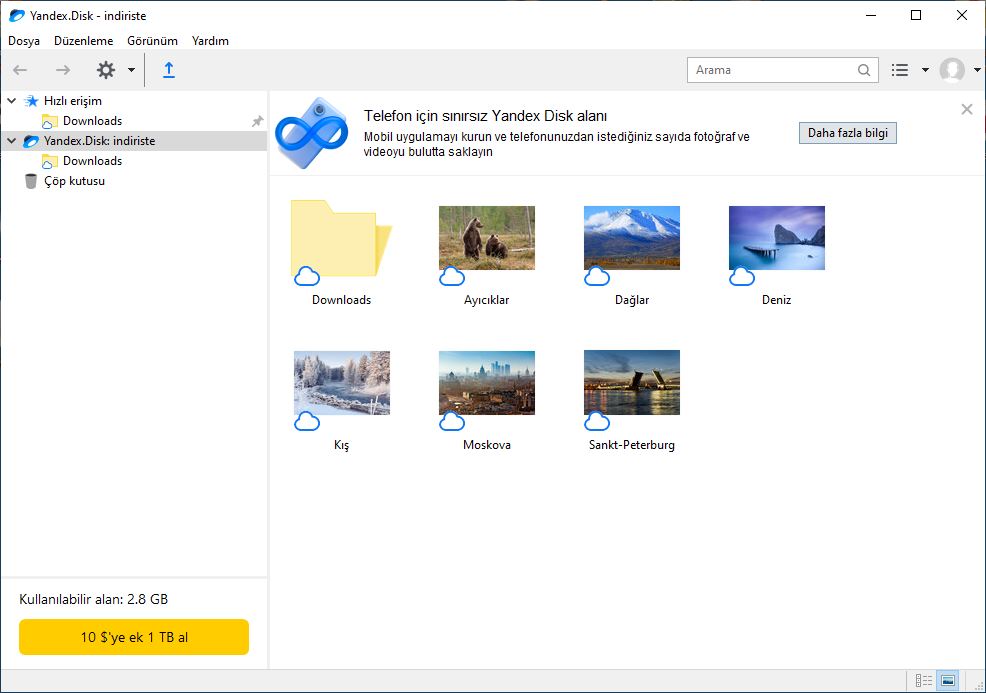Select the Ayıcıklar bear photo thumbnail
Viewport: 986px width, 693px height.
(487, 238)
